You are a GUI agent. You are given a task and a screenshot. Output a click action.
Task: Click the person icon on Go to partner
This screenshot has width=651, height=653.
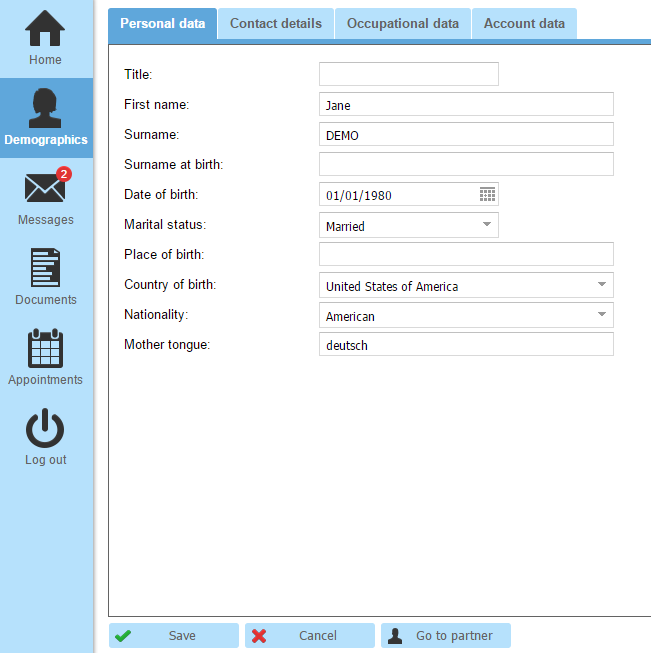[x=395, y=636]
